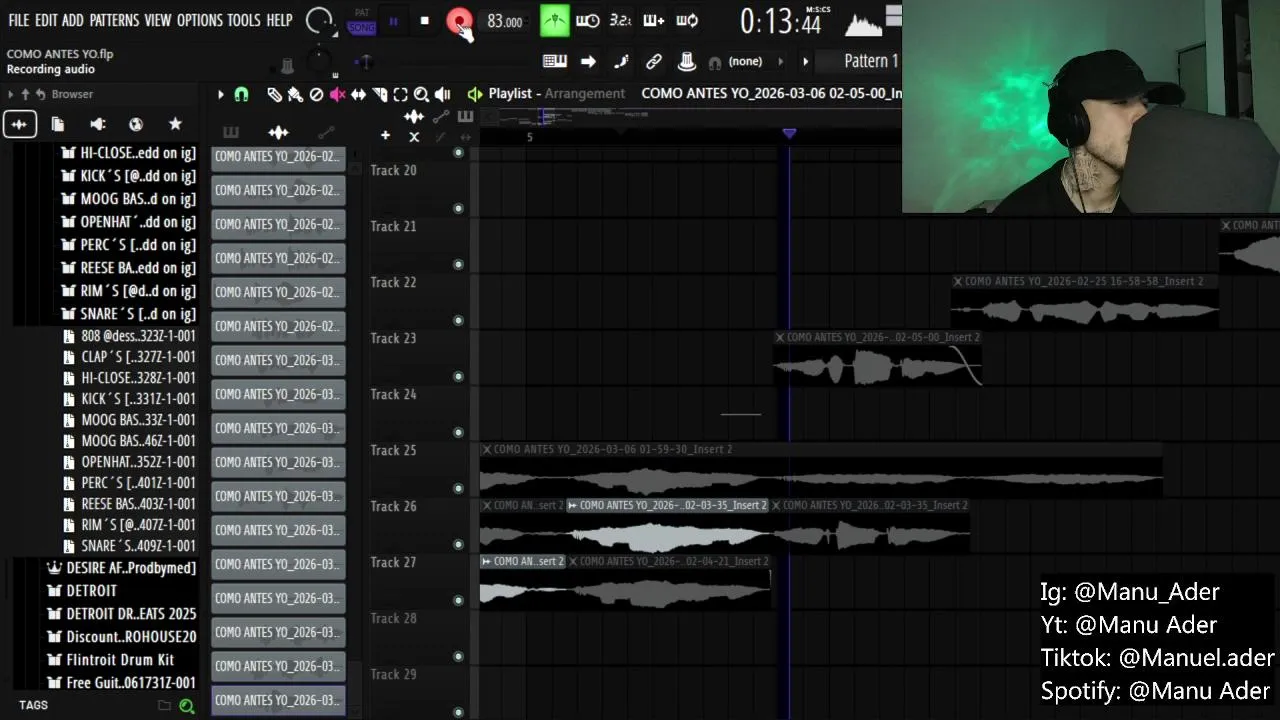Click the plus icon above track list
Viewport: 1280px width, 720px height.
(385, 136)
